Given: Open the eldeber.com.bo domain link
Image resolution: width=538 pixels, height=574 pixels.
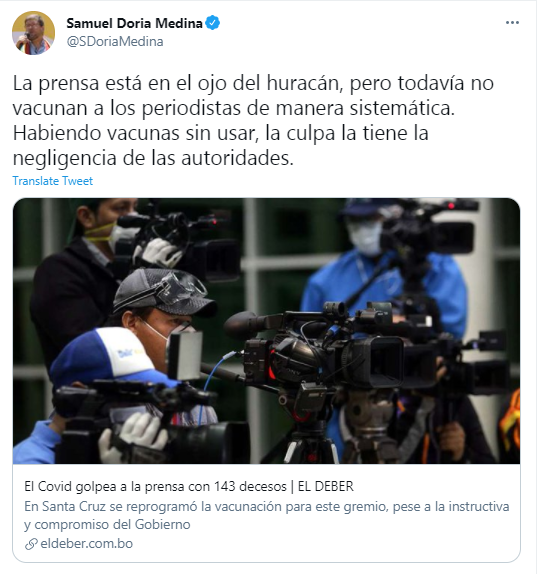Looking at the screenshot, I should (x=87, y=544).
